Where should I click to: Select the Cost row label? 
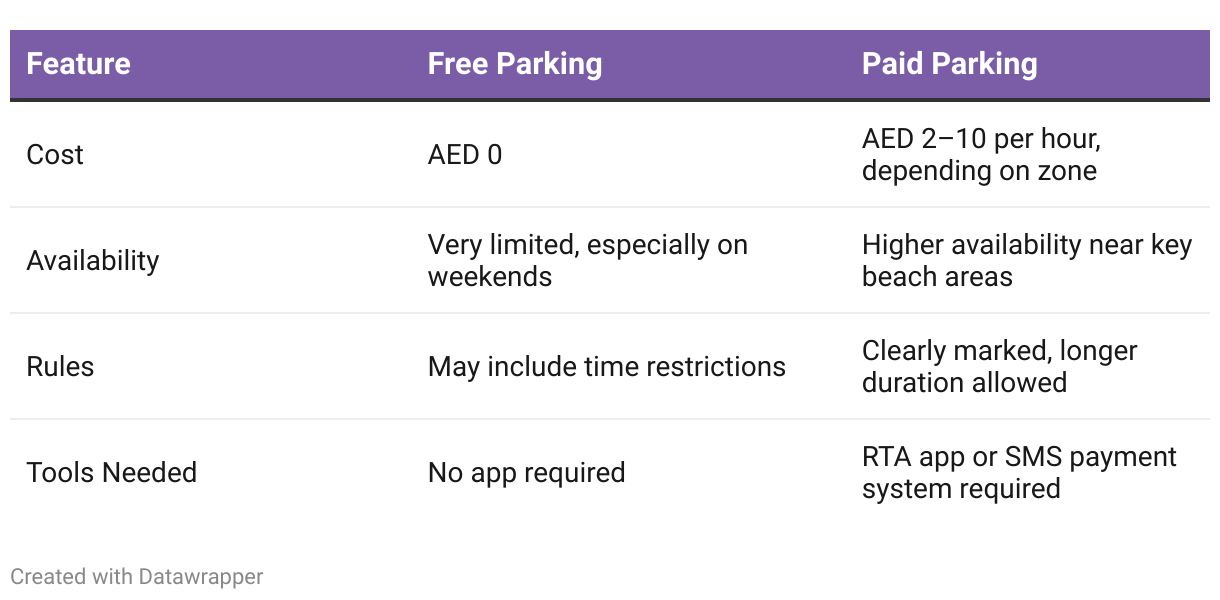(x=55, y=155)
